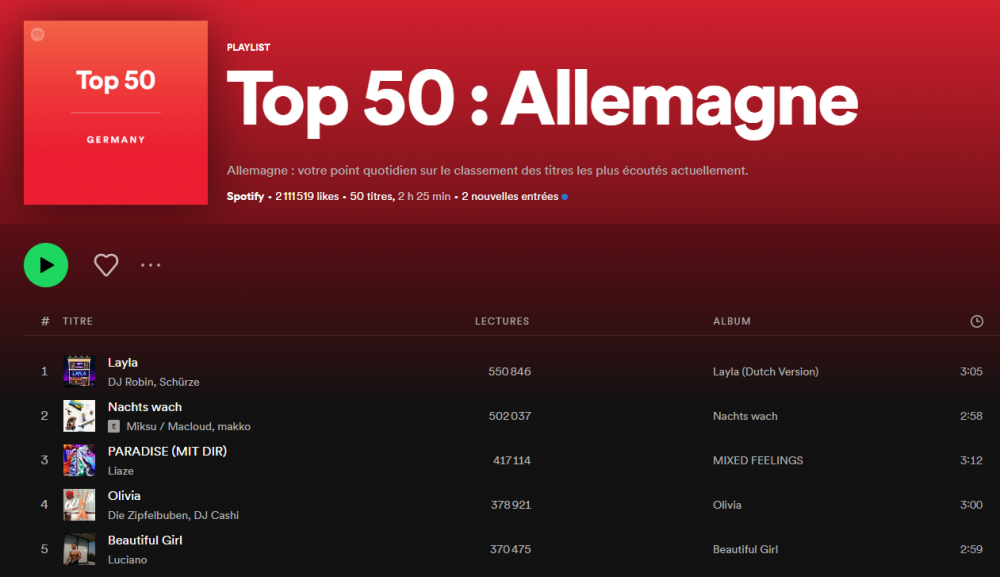Click track number 3 of PARADISE
1000x577 pixels.
[x=44, y=460]
